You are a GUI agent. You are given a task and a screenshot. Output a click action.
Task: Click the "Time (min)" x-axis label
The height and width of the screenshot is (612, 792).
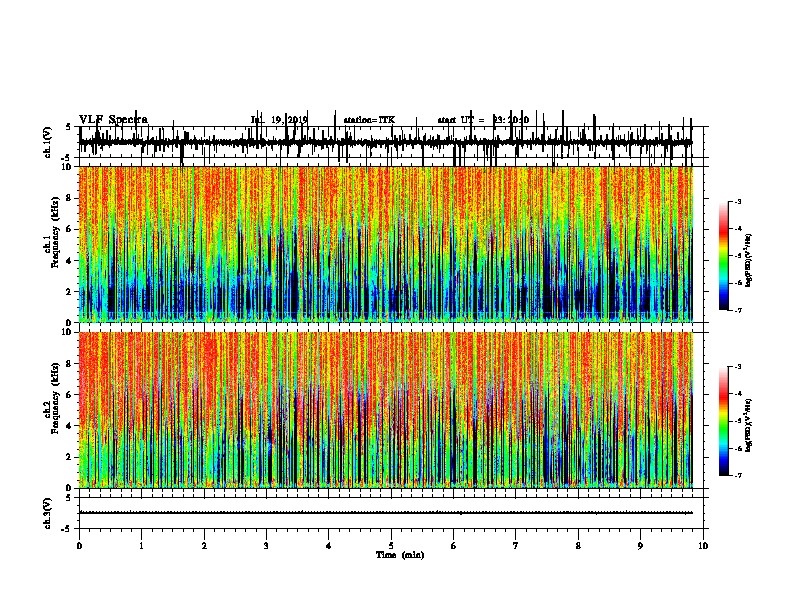400,555
